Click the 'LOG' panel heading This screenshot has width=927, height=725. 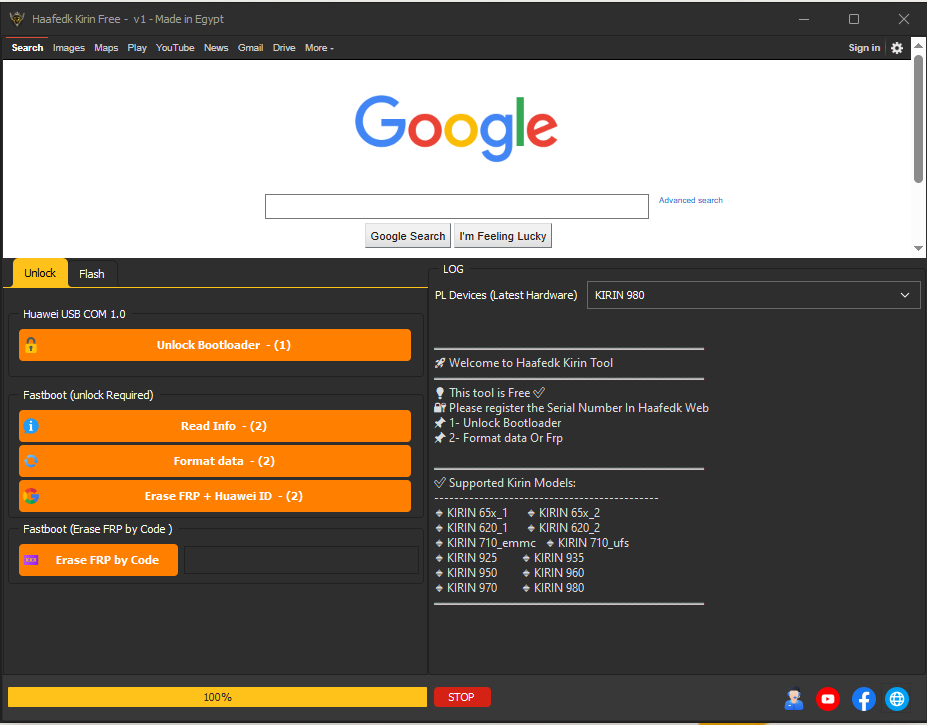453,269
